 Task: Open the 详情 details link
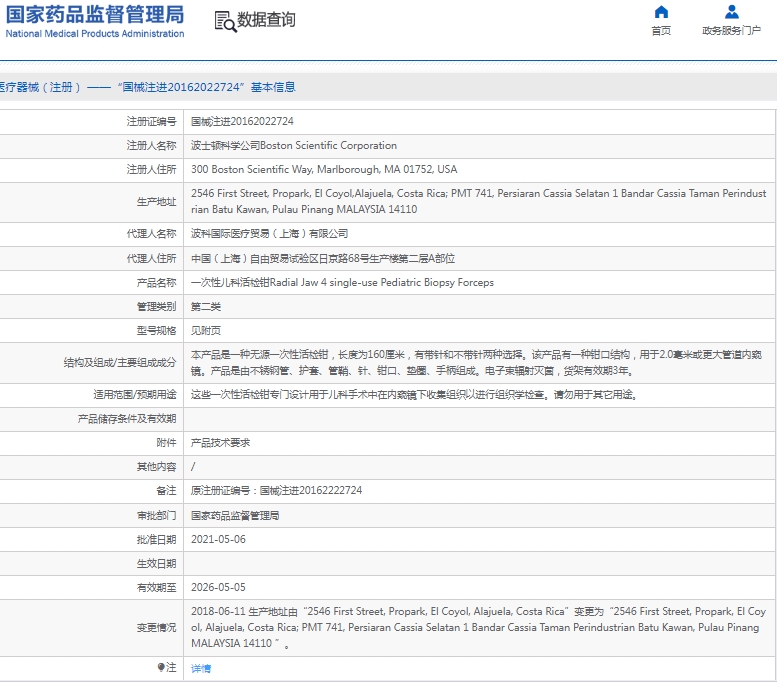pos(201,668)
